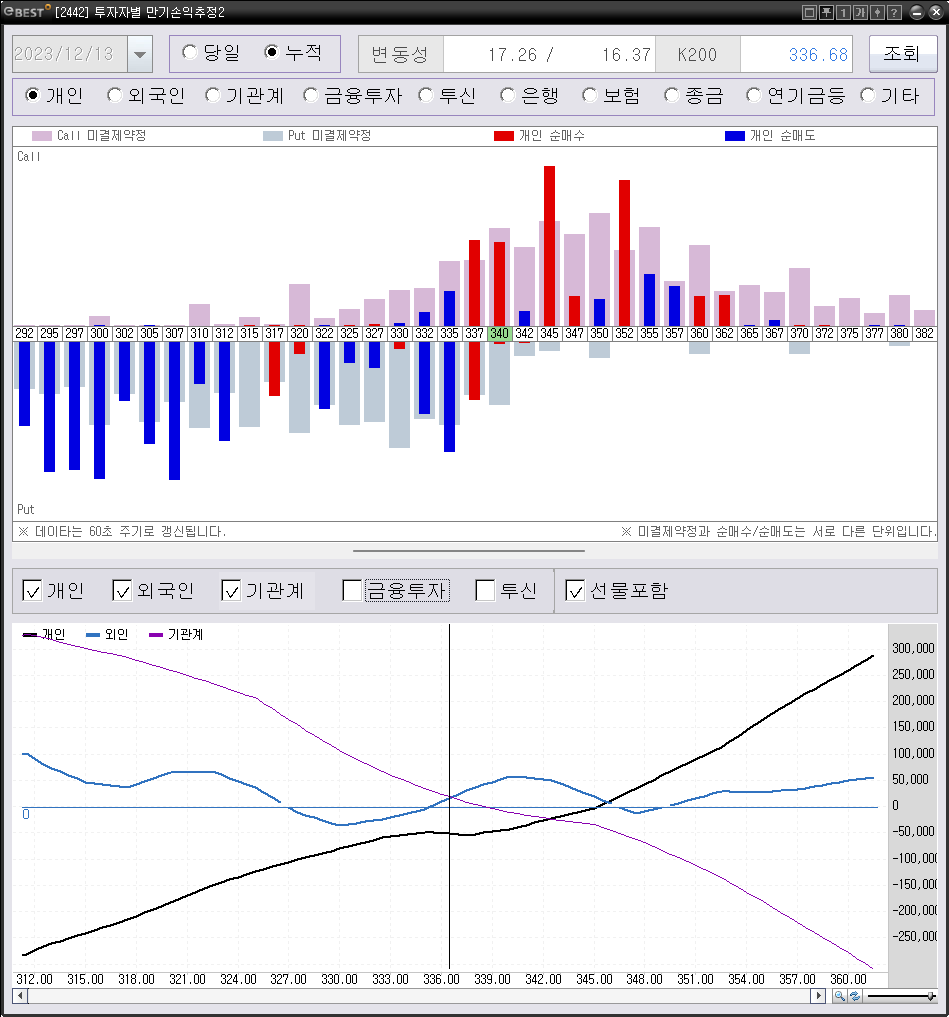Uncheck the 외국인 line checkbox
This screenshot has width=949, height=1017.
[122, 590]
